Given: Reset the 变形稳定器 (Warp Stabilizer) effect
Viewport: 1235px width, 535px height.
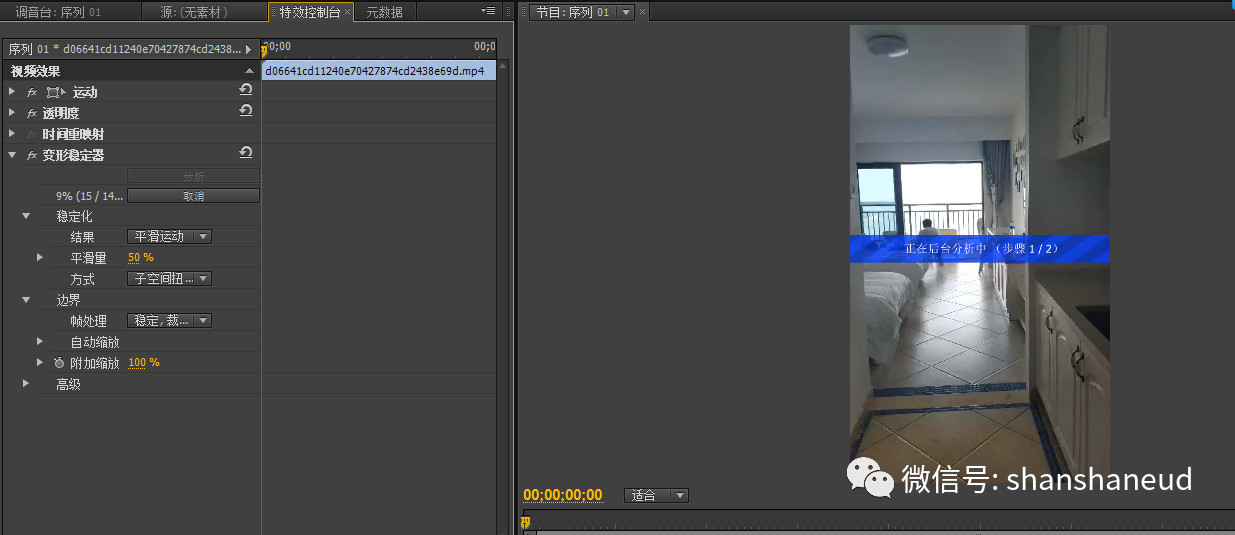Looking at the screenshot, I should pos(245,153).
